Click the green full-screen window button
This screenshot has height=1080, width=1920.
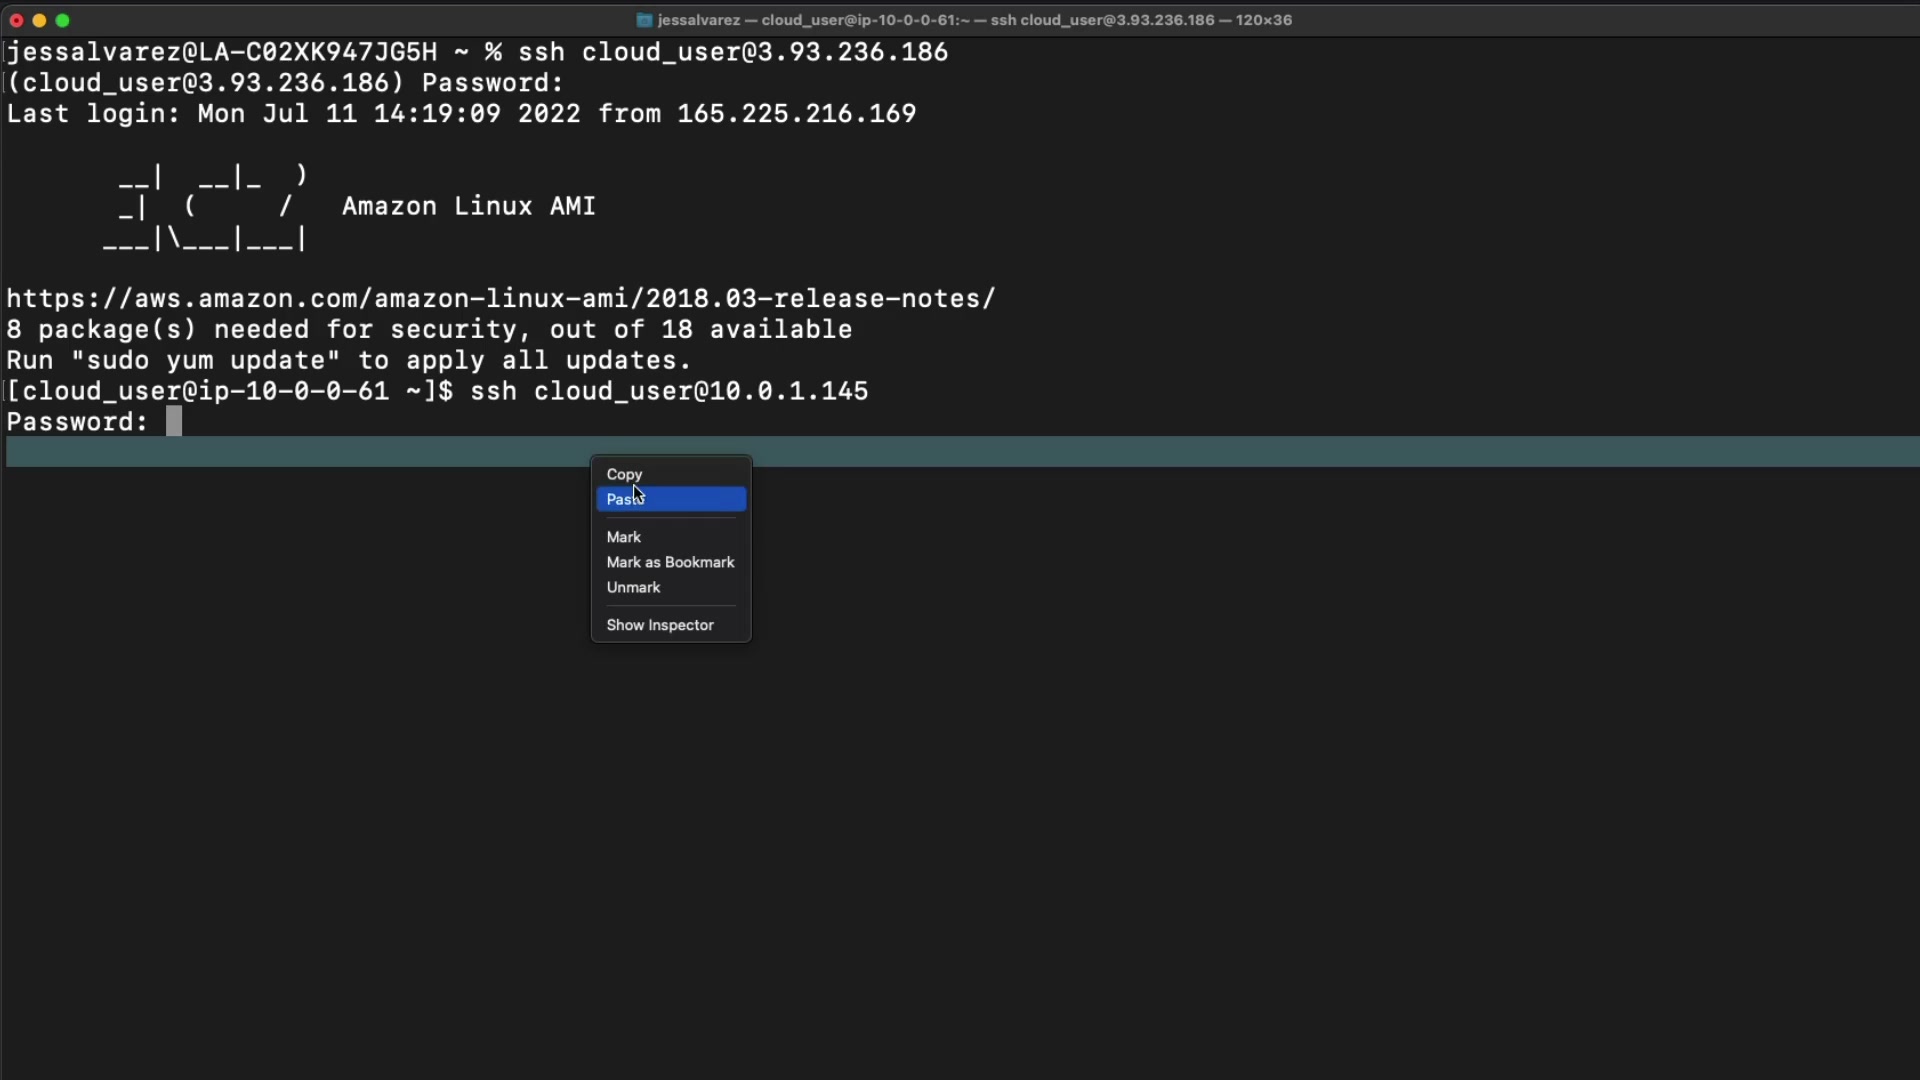tap(63, 20)
